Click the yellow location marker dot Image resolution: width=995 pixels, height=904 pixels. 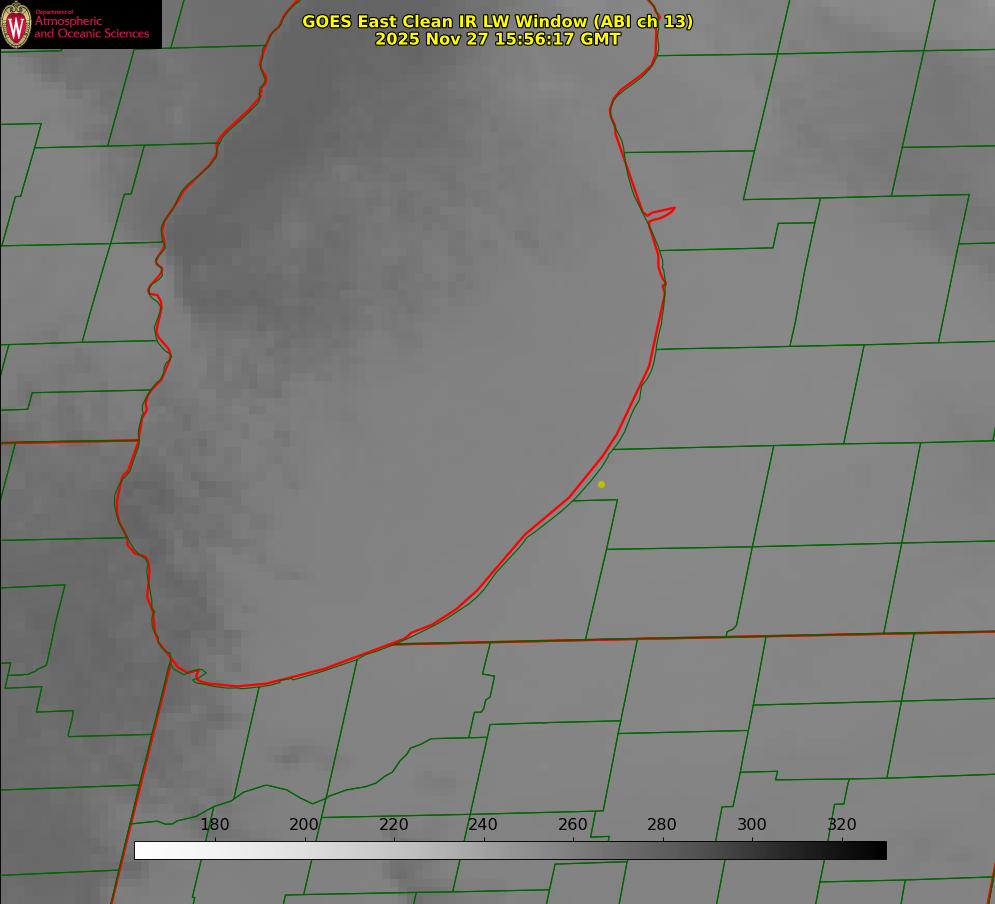[x=602, y=484]
